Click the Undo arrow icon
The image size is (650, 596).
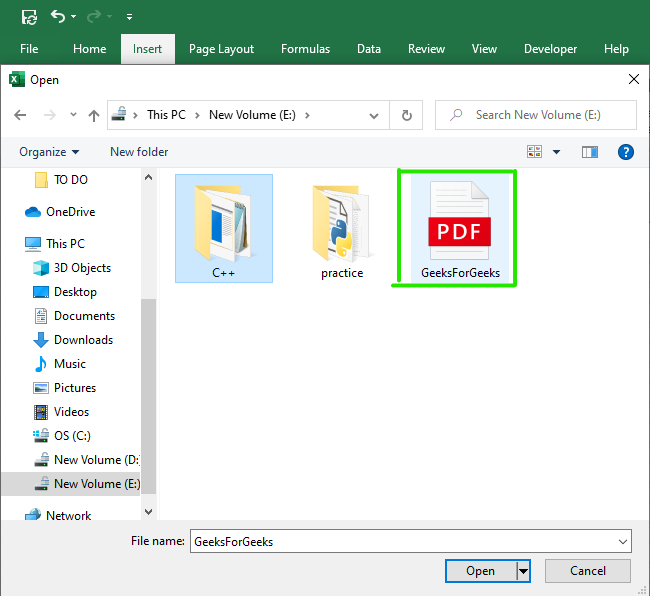pos(58,17)
